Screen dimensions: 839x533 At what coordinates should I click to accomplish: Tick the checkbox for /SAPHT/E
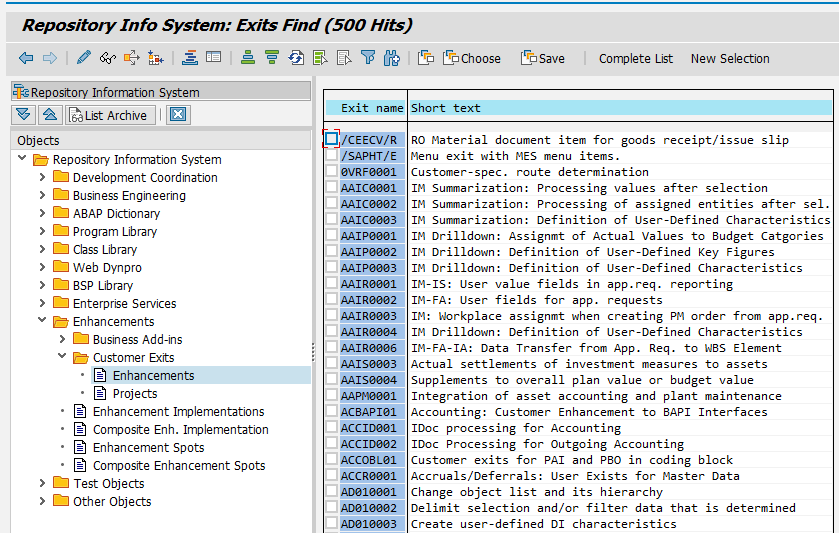click(x=331, y=155)
